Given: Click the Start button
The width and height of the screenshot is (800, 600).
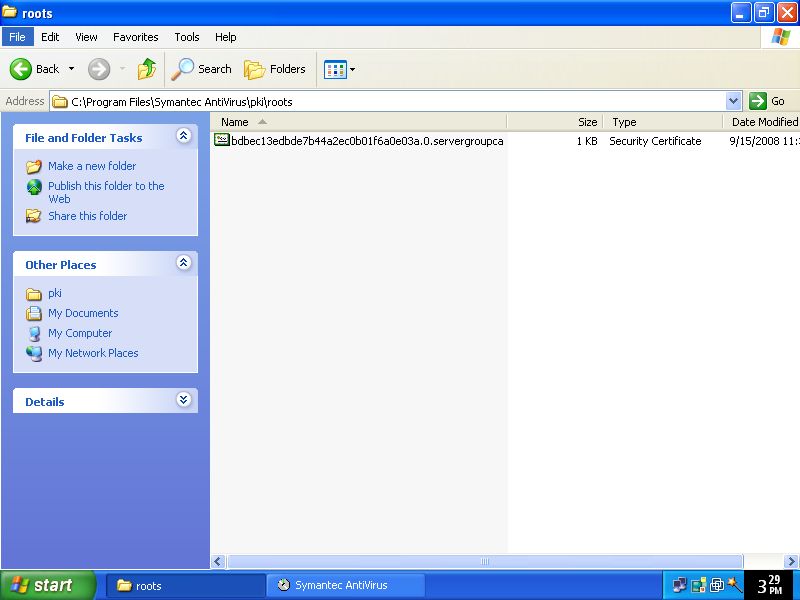Looking at the screenshot, I should point(48,585).
